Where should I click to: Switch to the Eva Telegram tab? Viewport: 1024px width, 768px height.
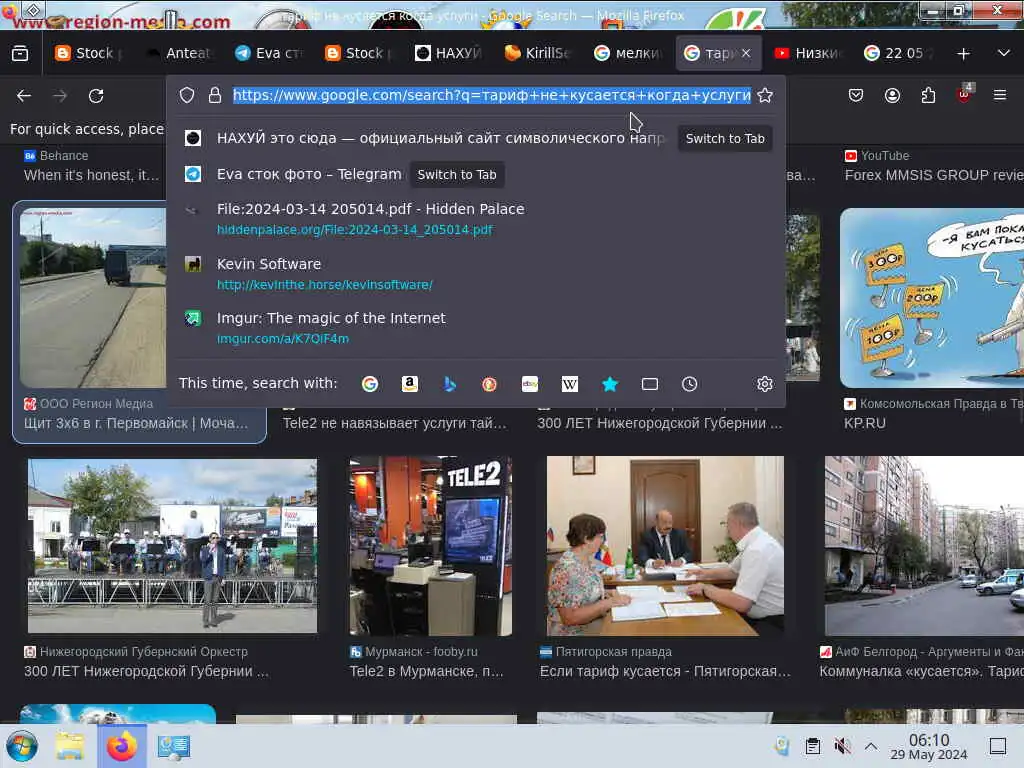[x=269, y=54]
